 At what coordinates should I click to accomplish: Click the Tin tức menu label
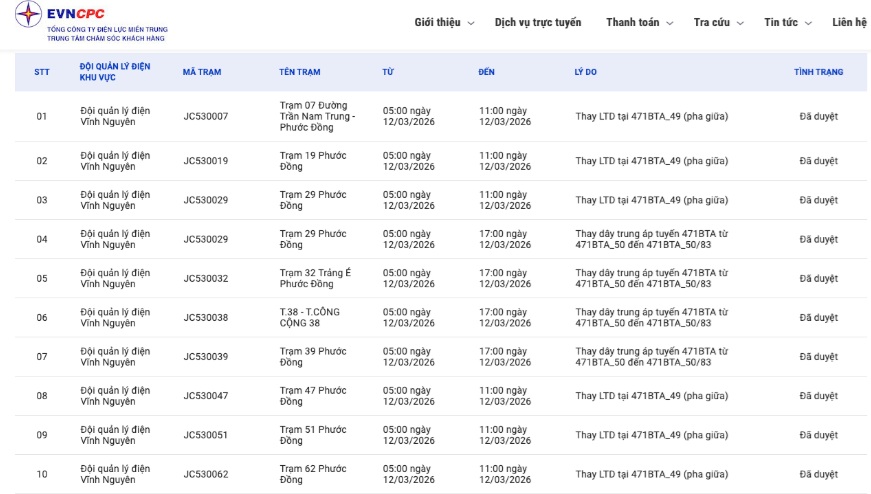pos(781,22)
